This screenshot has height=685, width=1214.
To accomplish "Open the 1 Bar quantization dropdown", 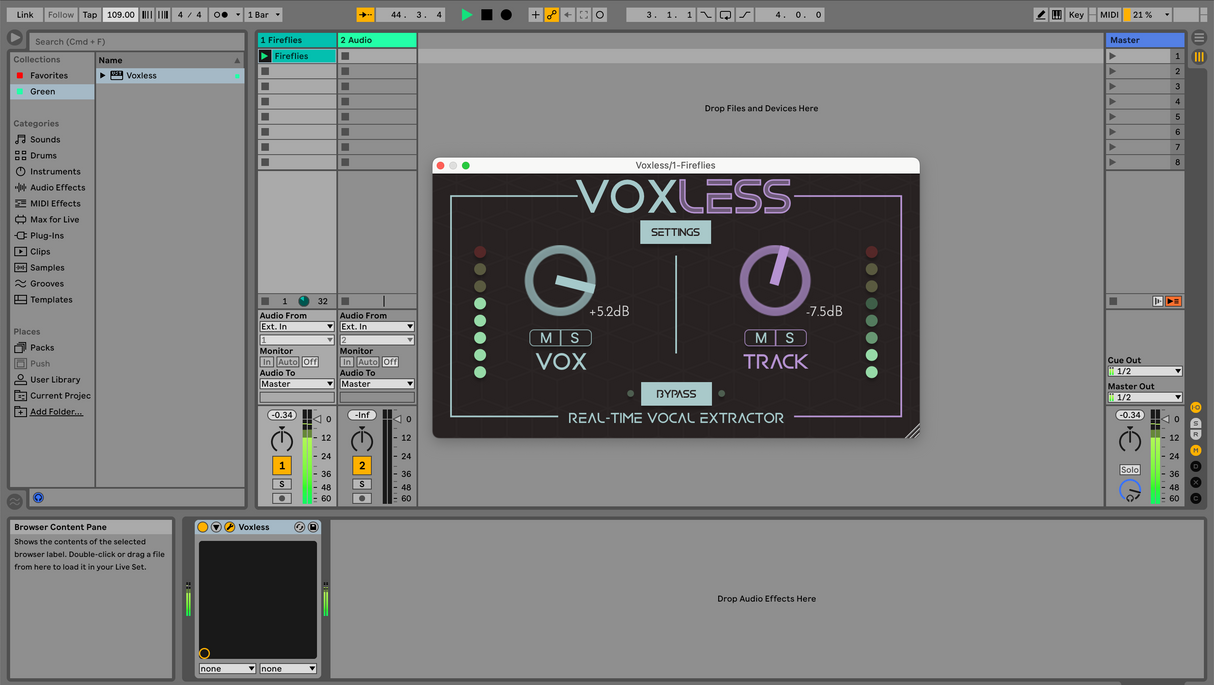I will tap(264, 15).
